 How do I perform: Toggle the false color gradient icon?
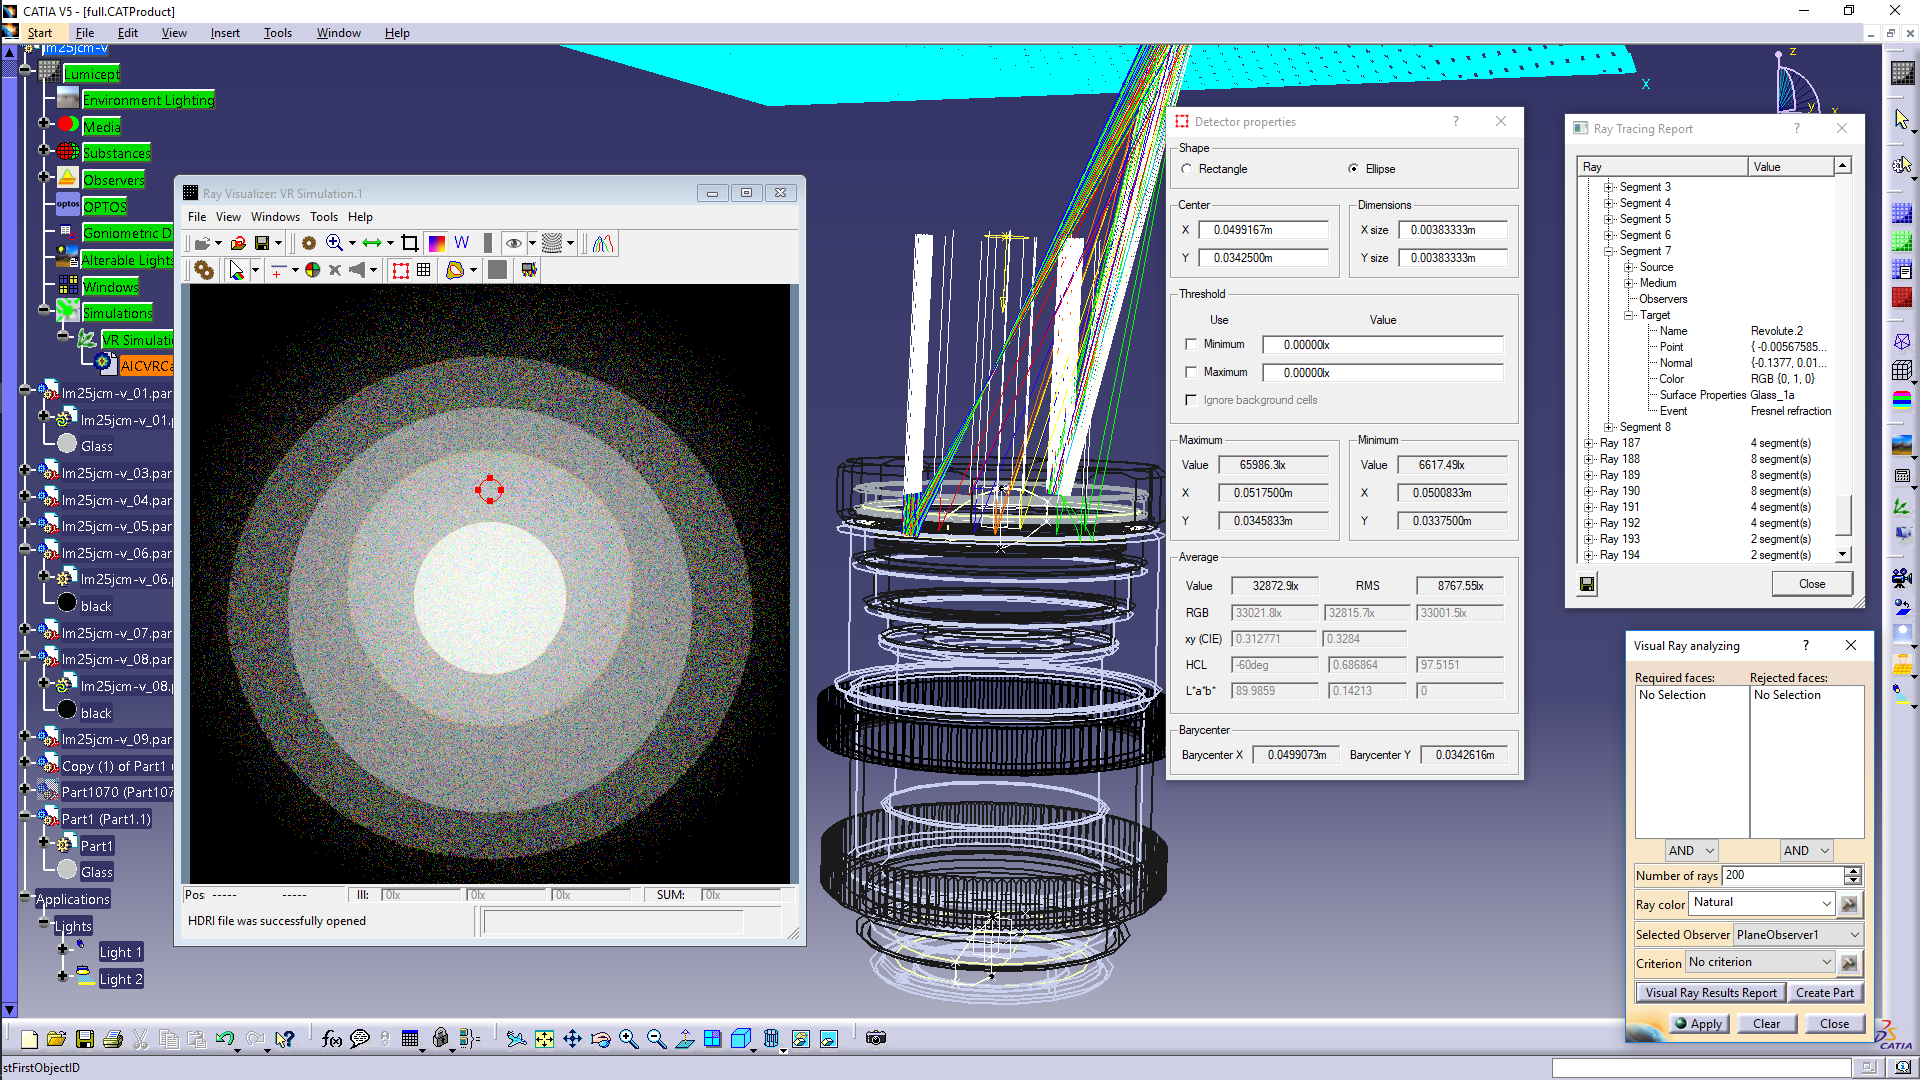coord(436,243)
